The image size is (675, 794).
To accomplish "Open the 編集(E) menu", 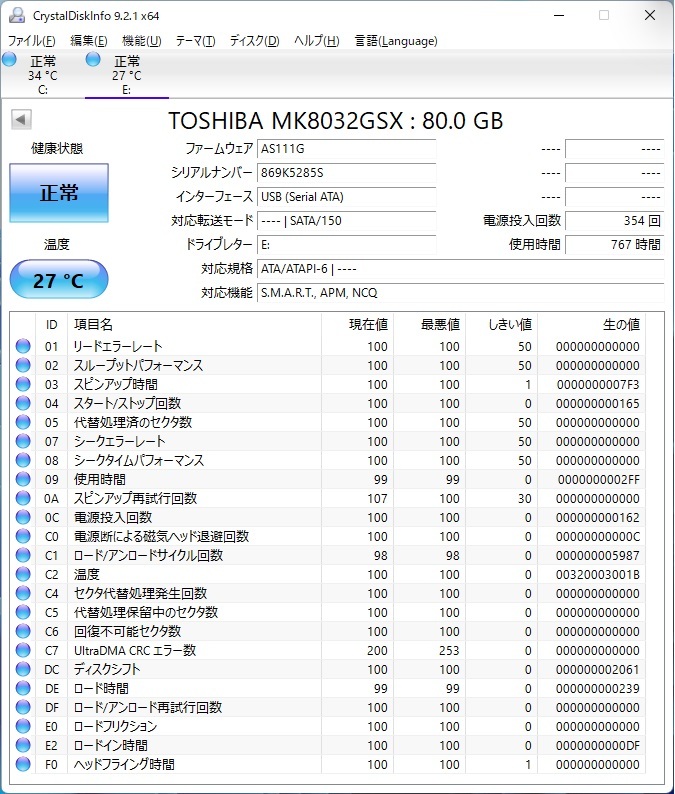I will tap(89, 41).
